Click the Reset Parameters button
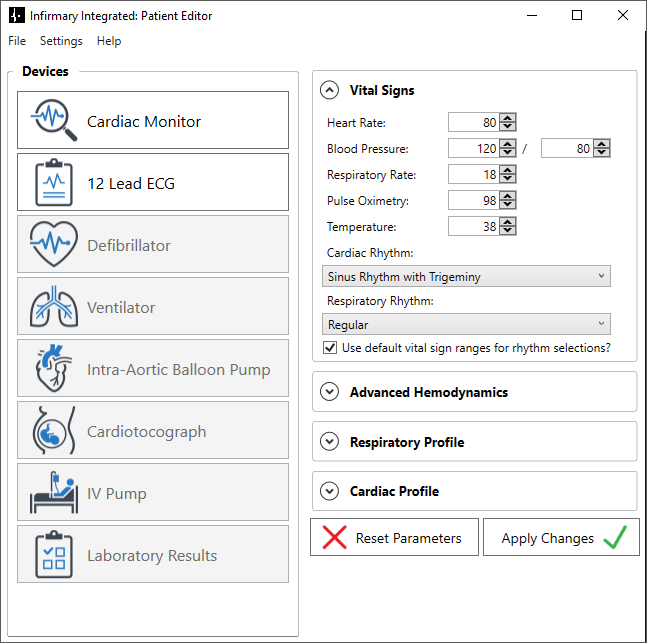This screenshot has height=643, width=647. click(x=394, y=537)
